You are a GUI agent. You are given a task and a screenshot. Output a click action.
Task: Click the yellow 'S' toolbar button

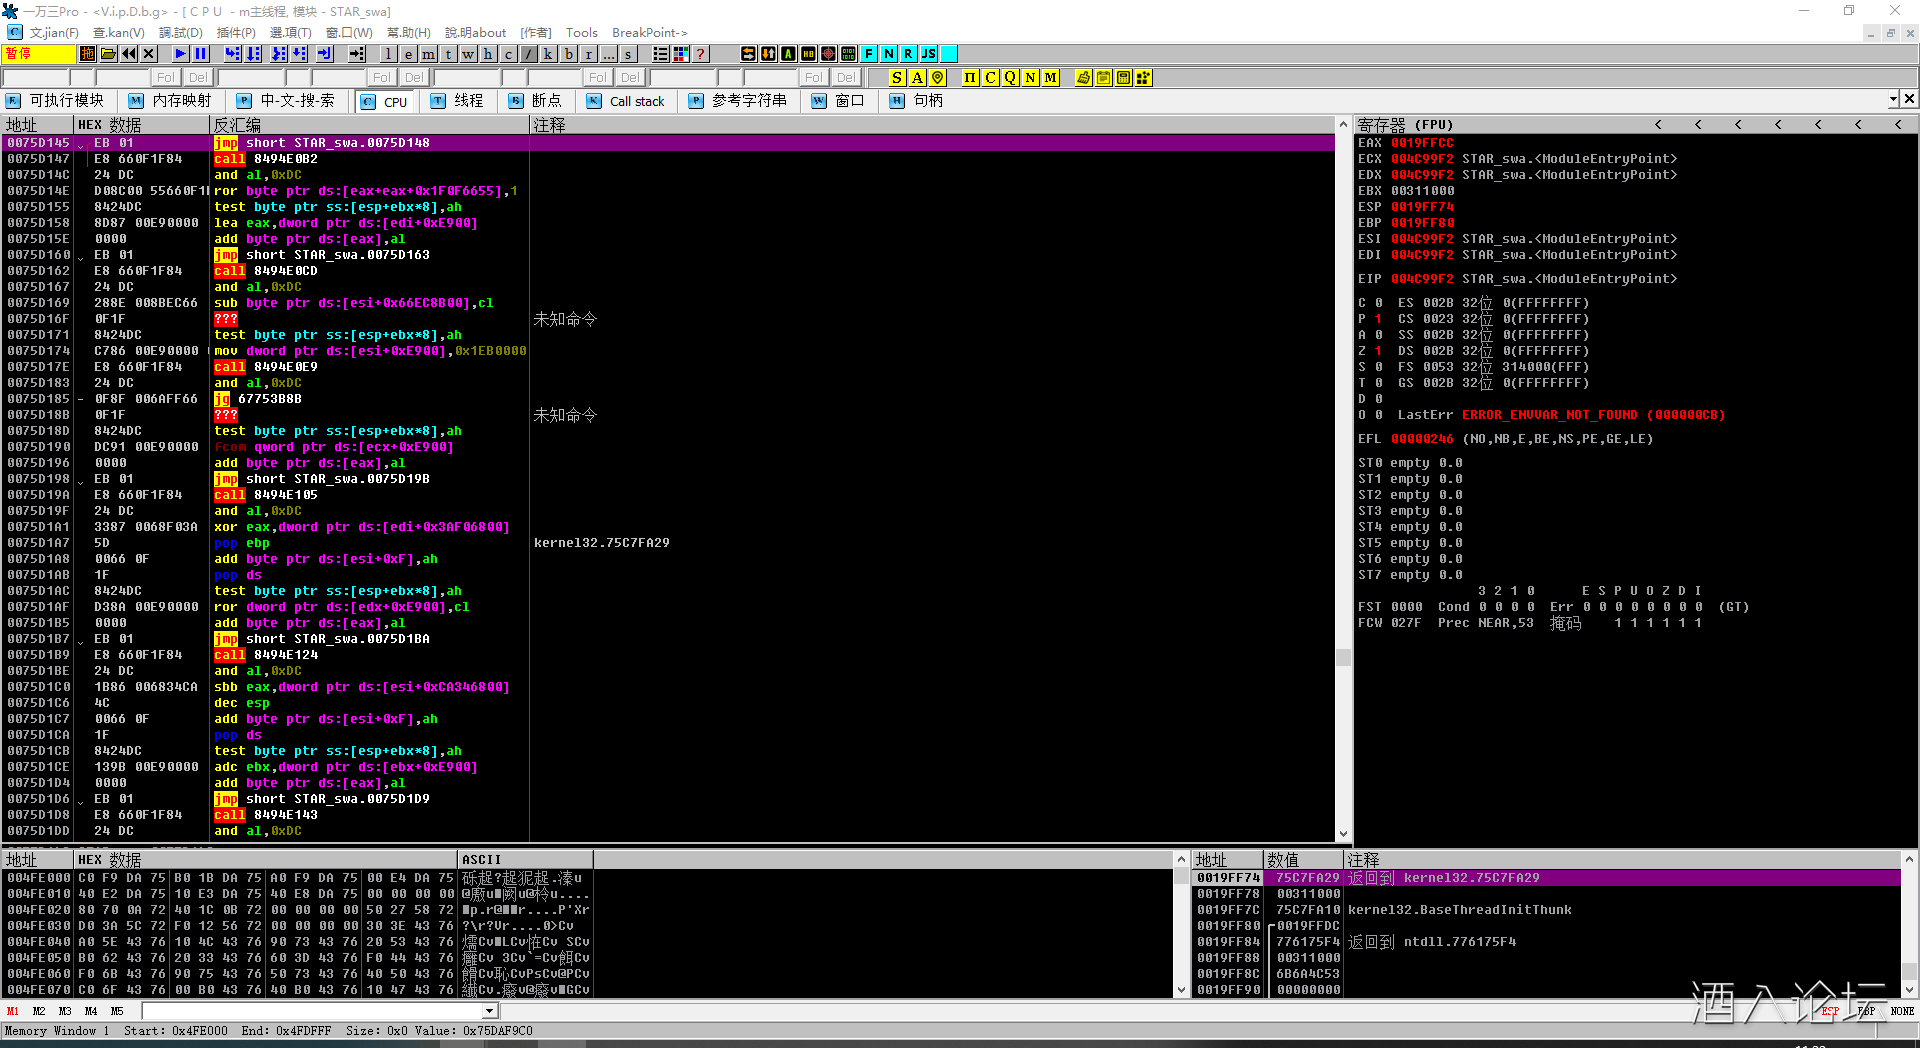coord(897,78)
